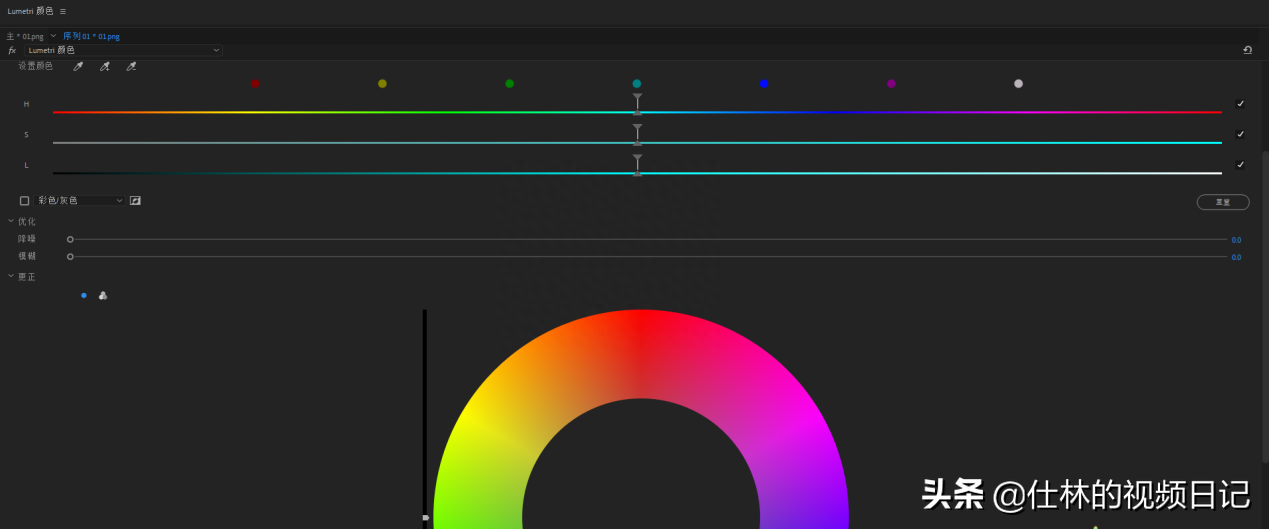Select the set-color eyedropper tool
1269x529 pixels.
[78, 66]
